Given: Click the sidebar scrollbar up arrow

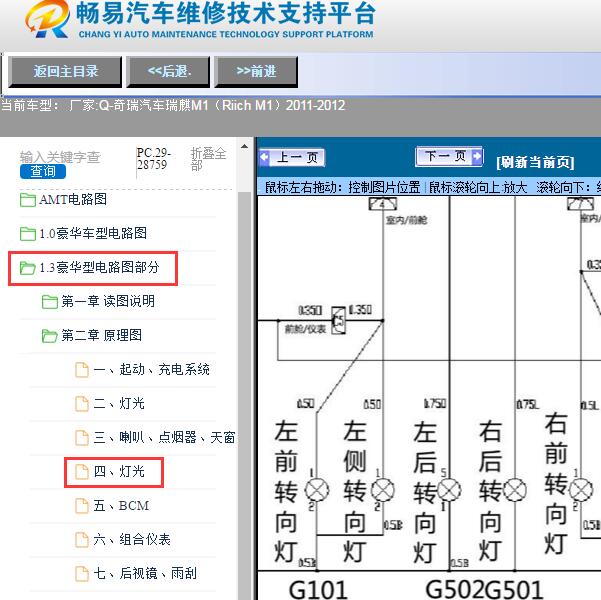Looking at the screenshot, I should pyautogui.click(x=244, y=146).
